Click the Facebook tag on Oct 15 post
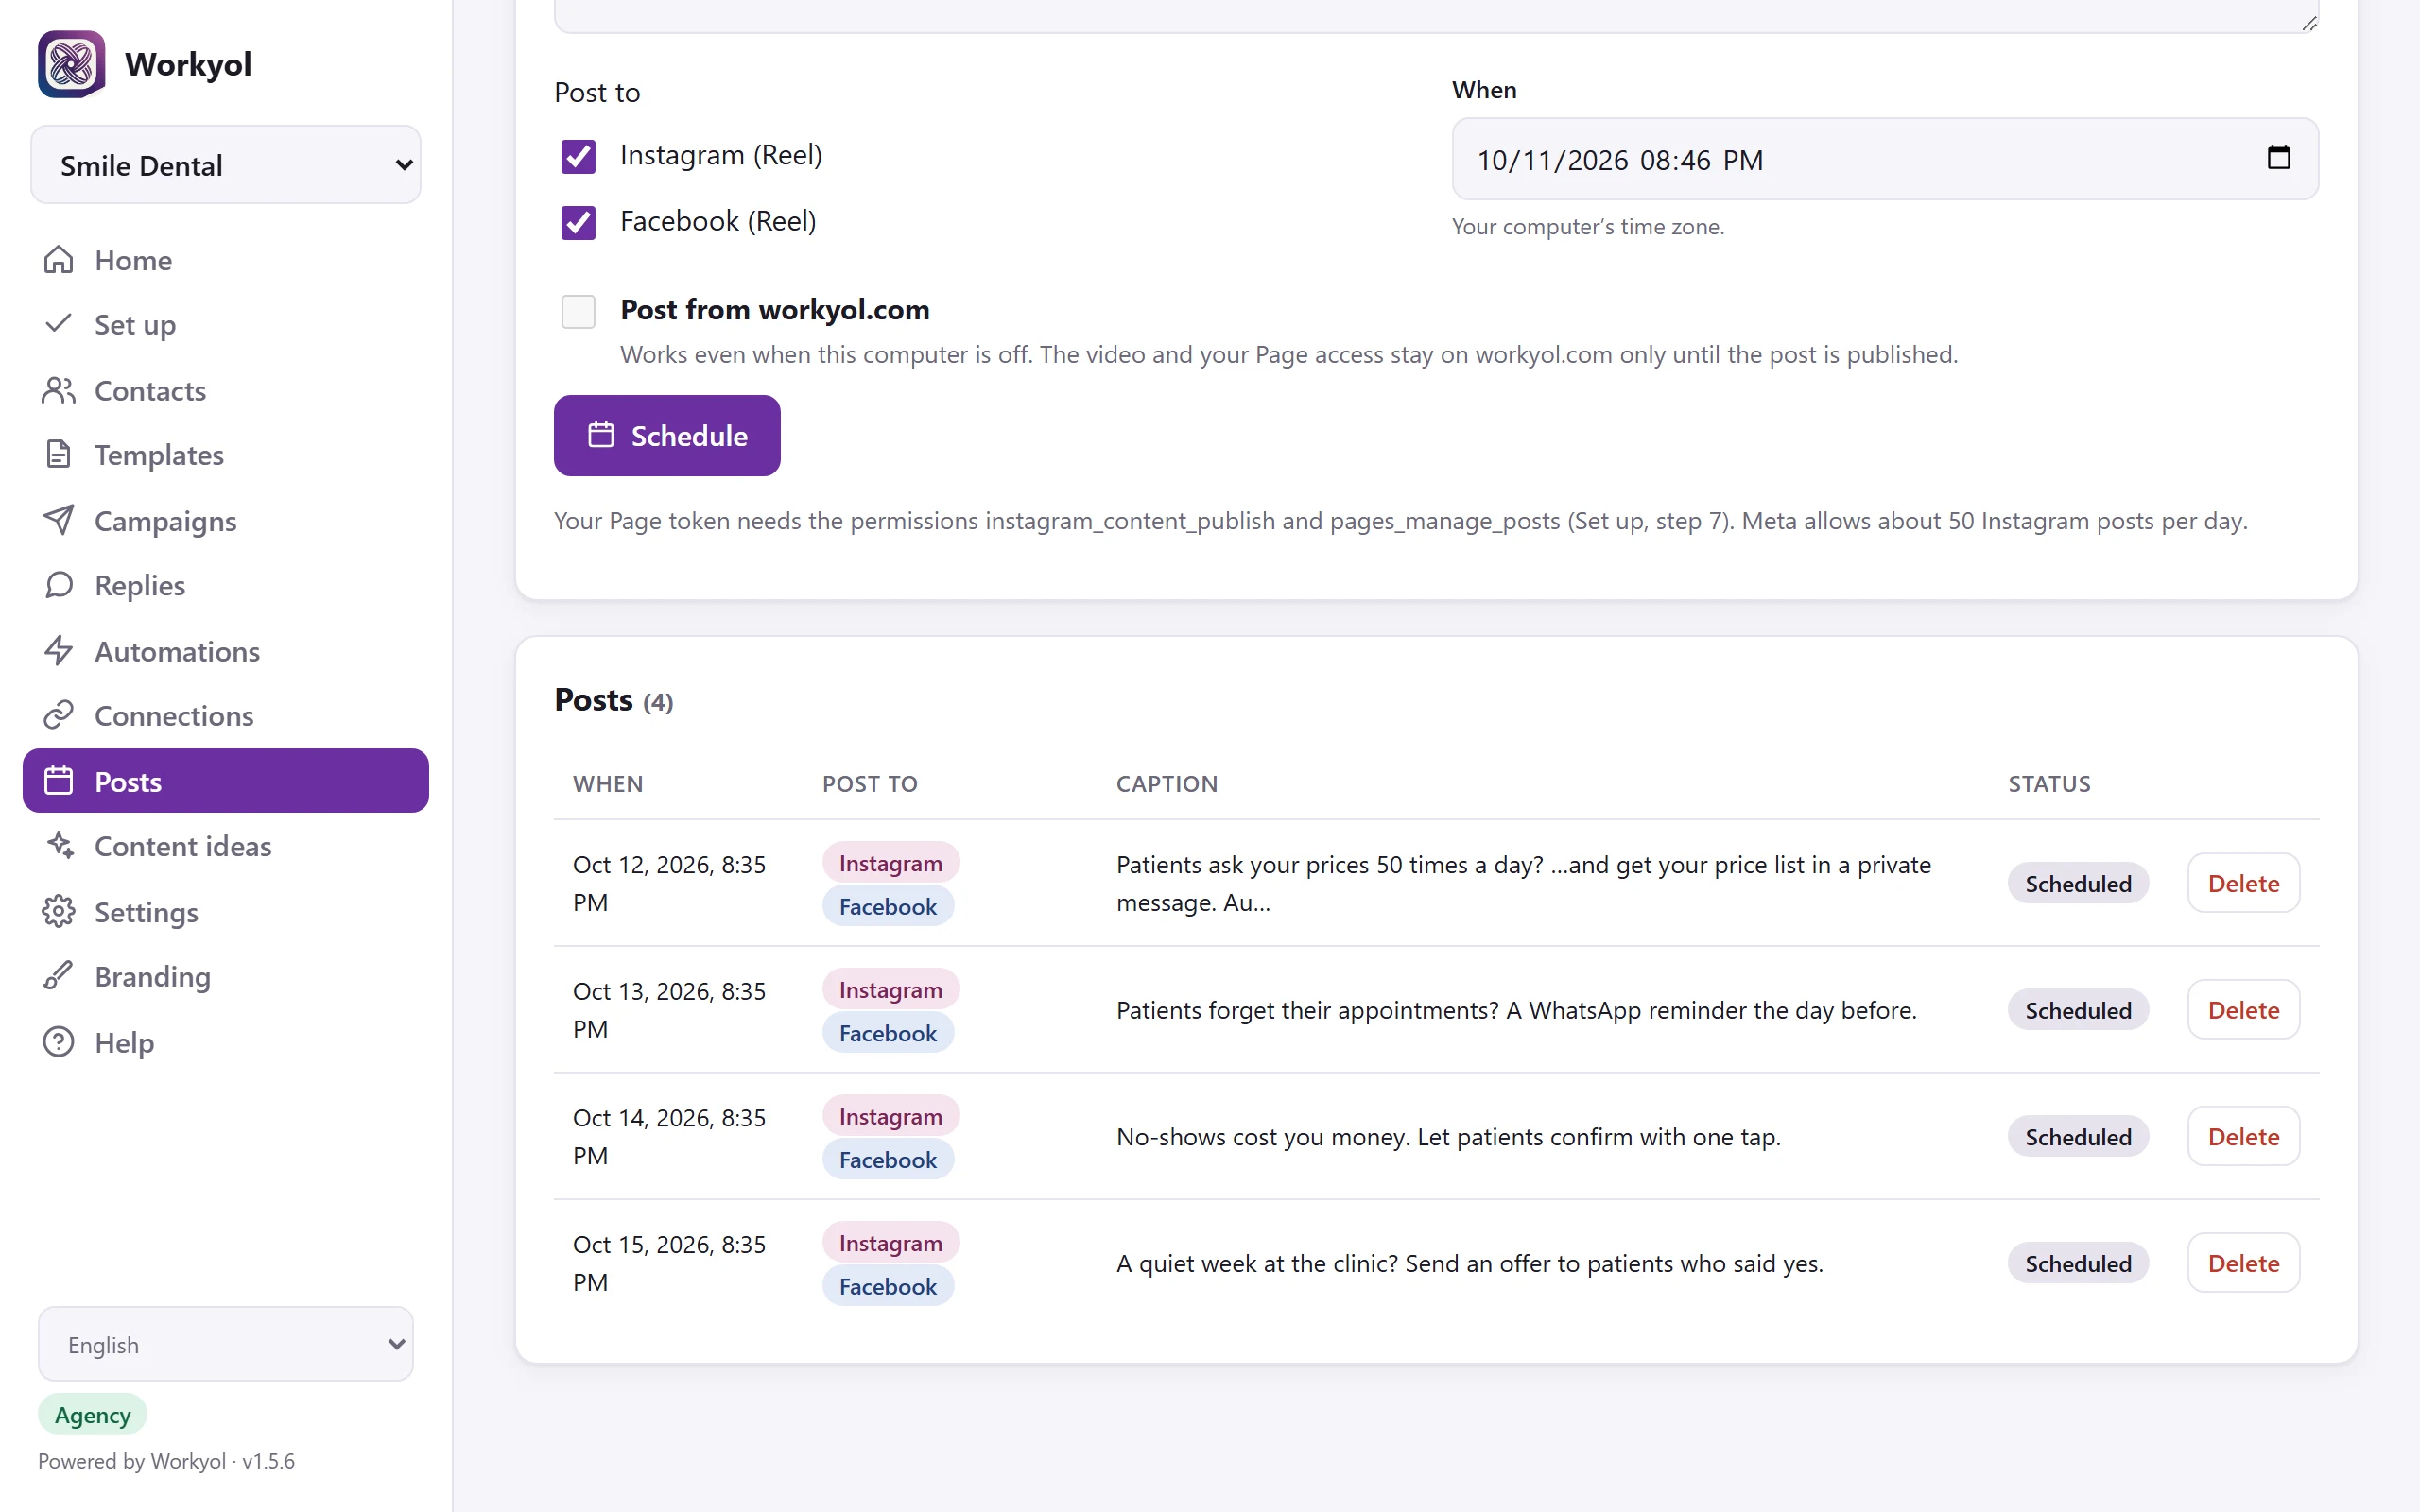This screenshot has width=2420, height=1512. point(888,1286)
